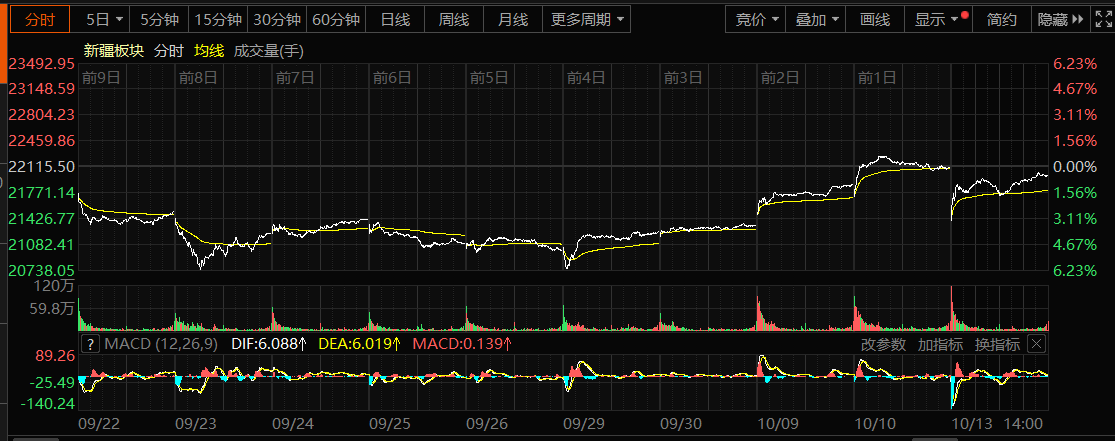This screenshot has width=1115, height=441.
Task: Open the 显示 display options dropdown
Action: pos(936,19)
